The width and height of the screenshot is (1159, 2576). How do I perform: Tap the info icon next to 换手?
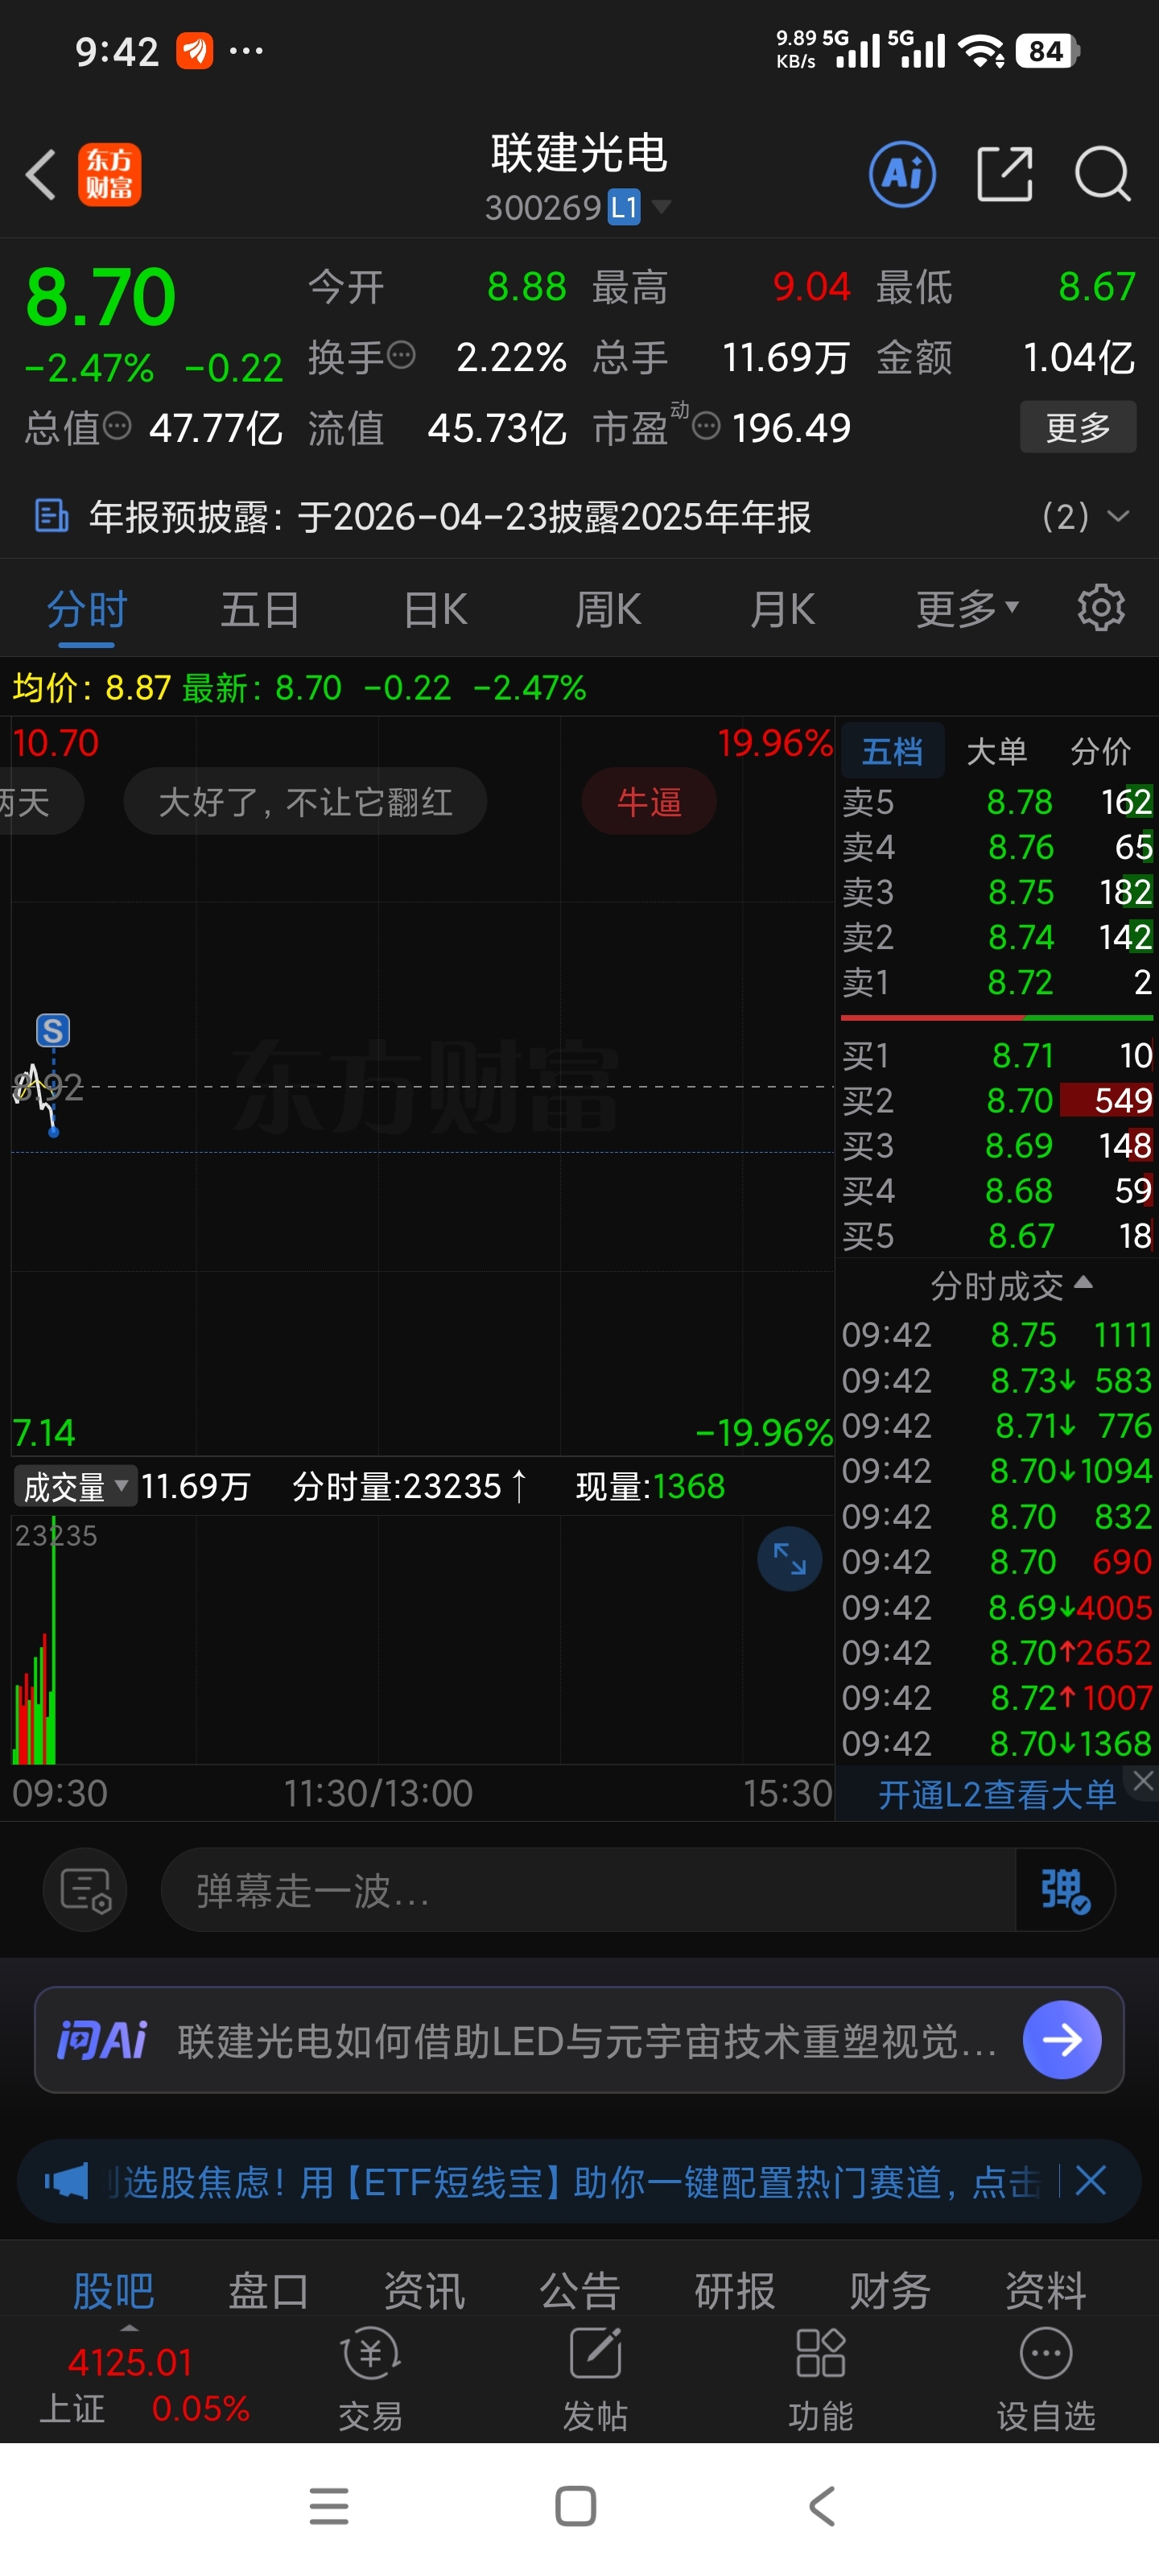point(401,355)
